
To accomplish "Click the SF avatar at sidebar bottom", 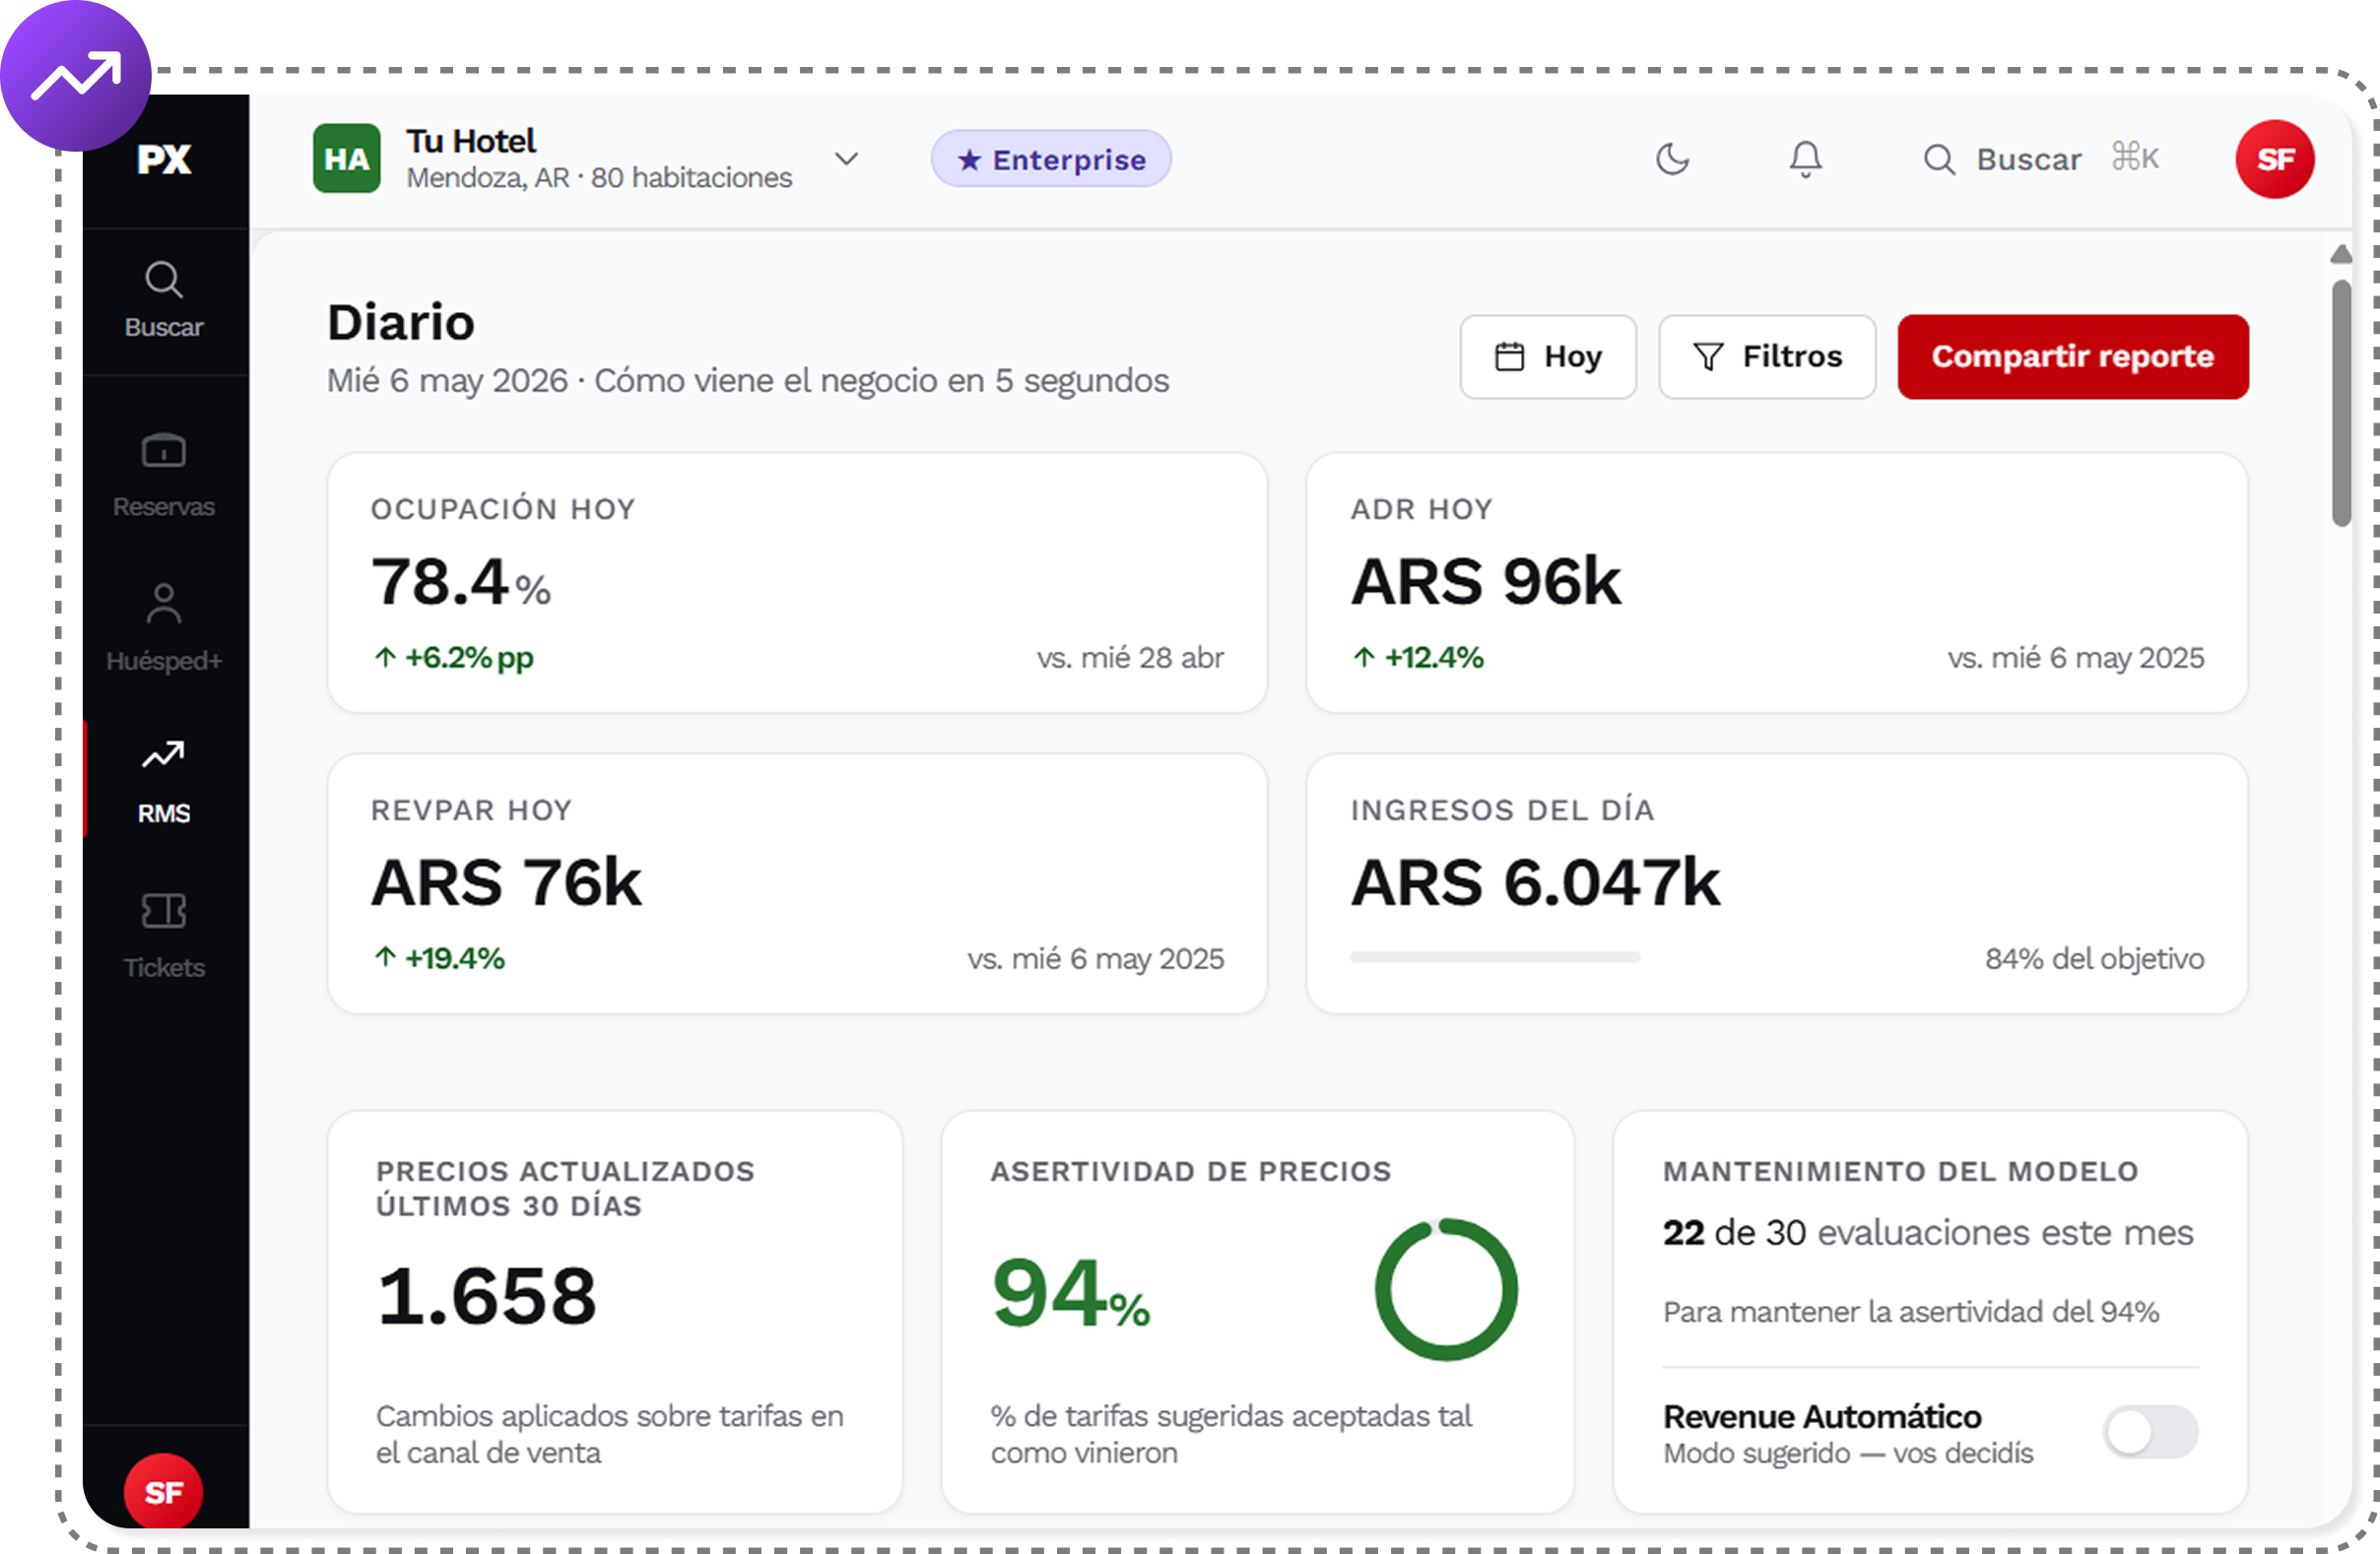I will click(x=164, y=1491).
